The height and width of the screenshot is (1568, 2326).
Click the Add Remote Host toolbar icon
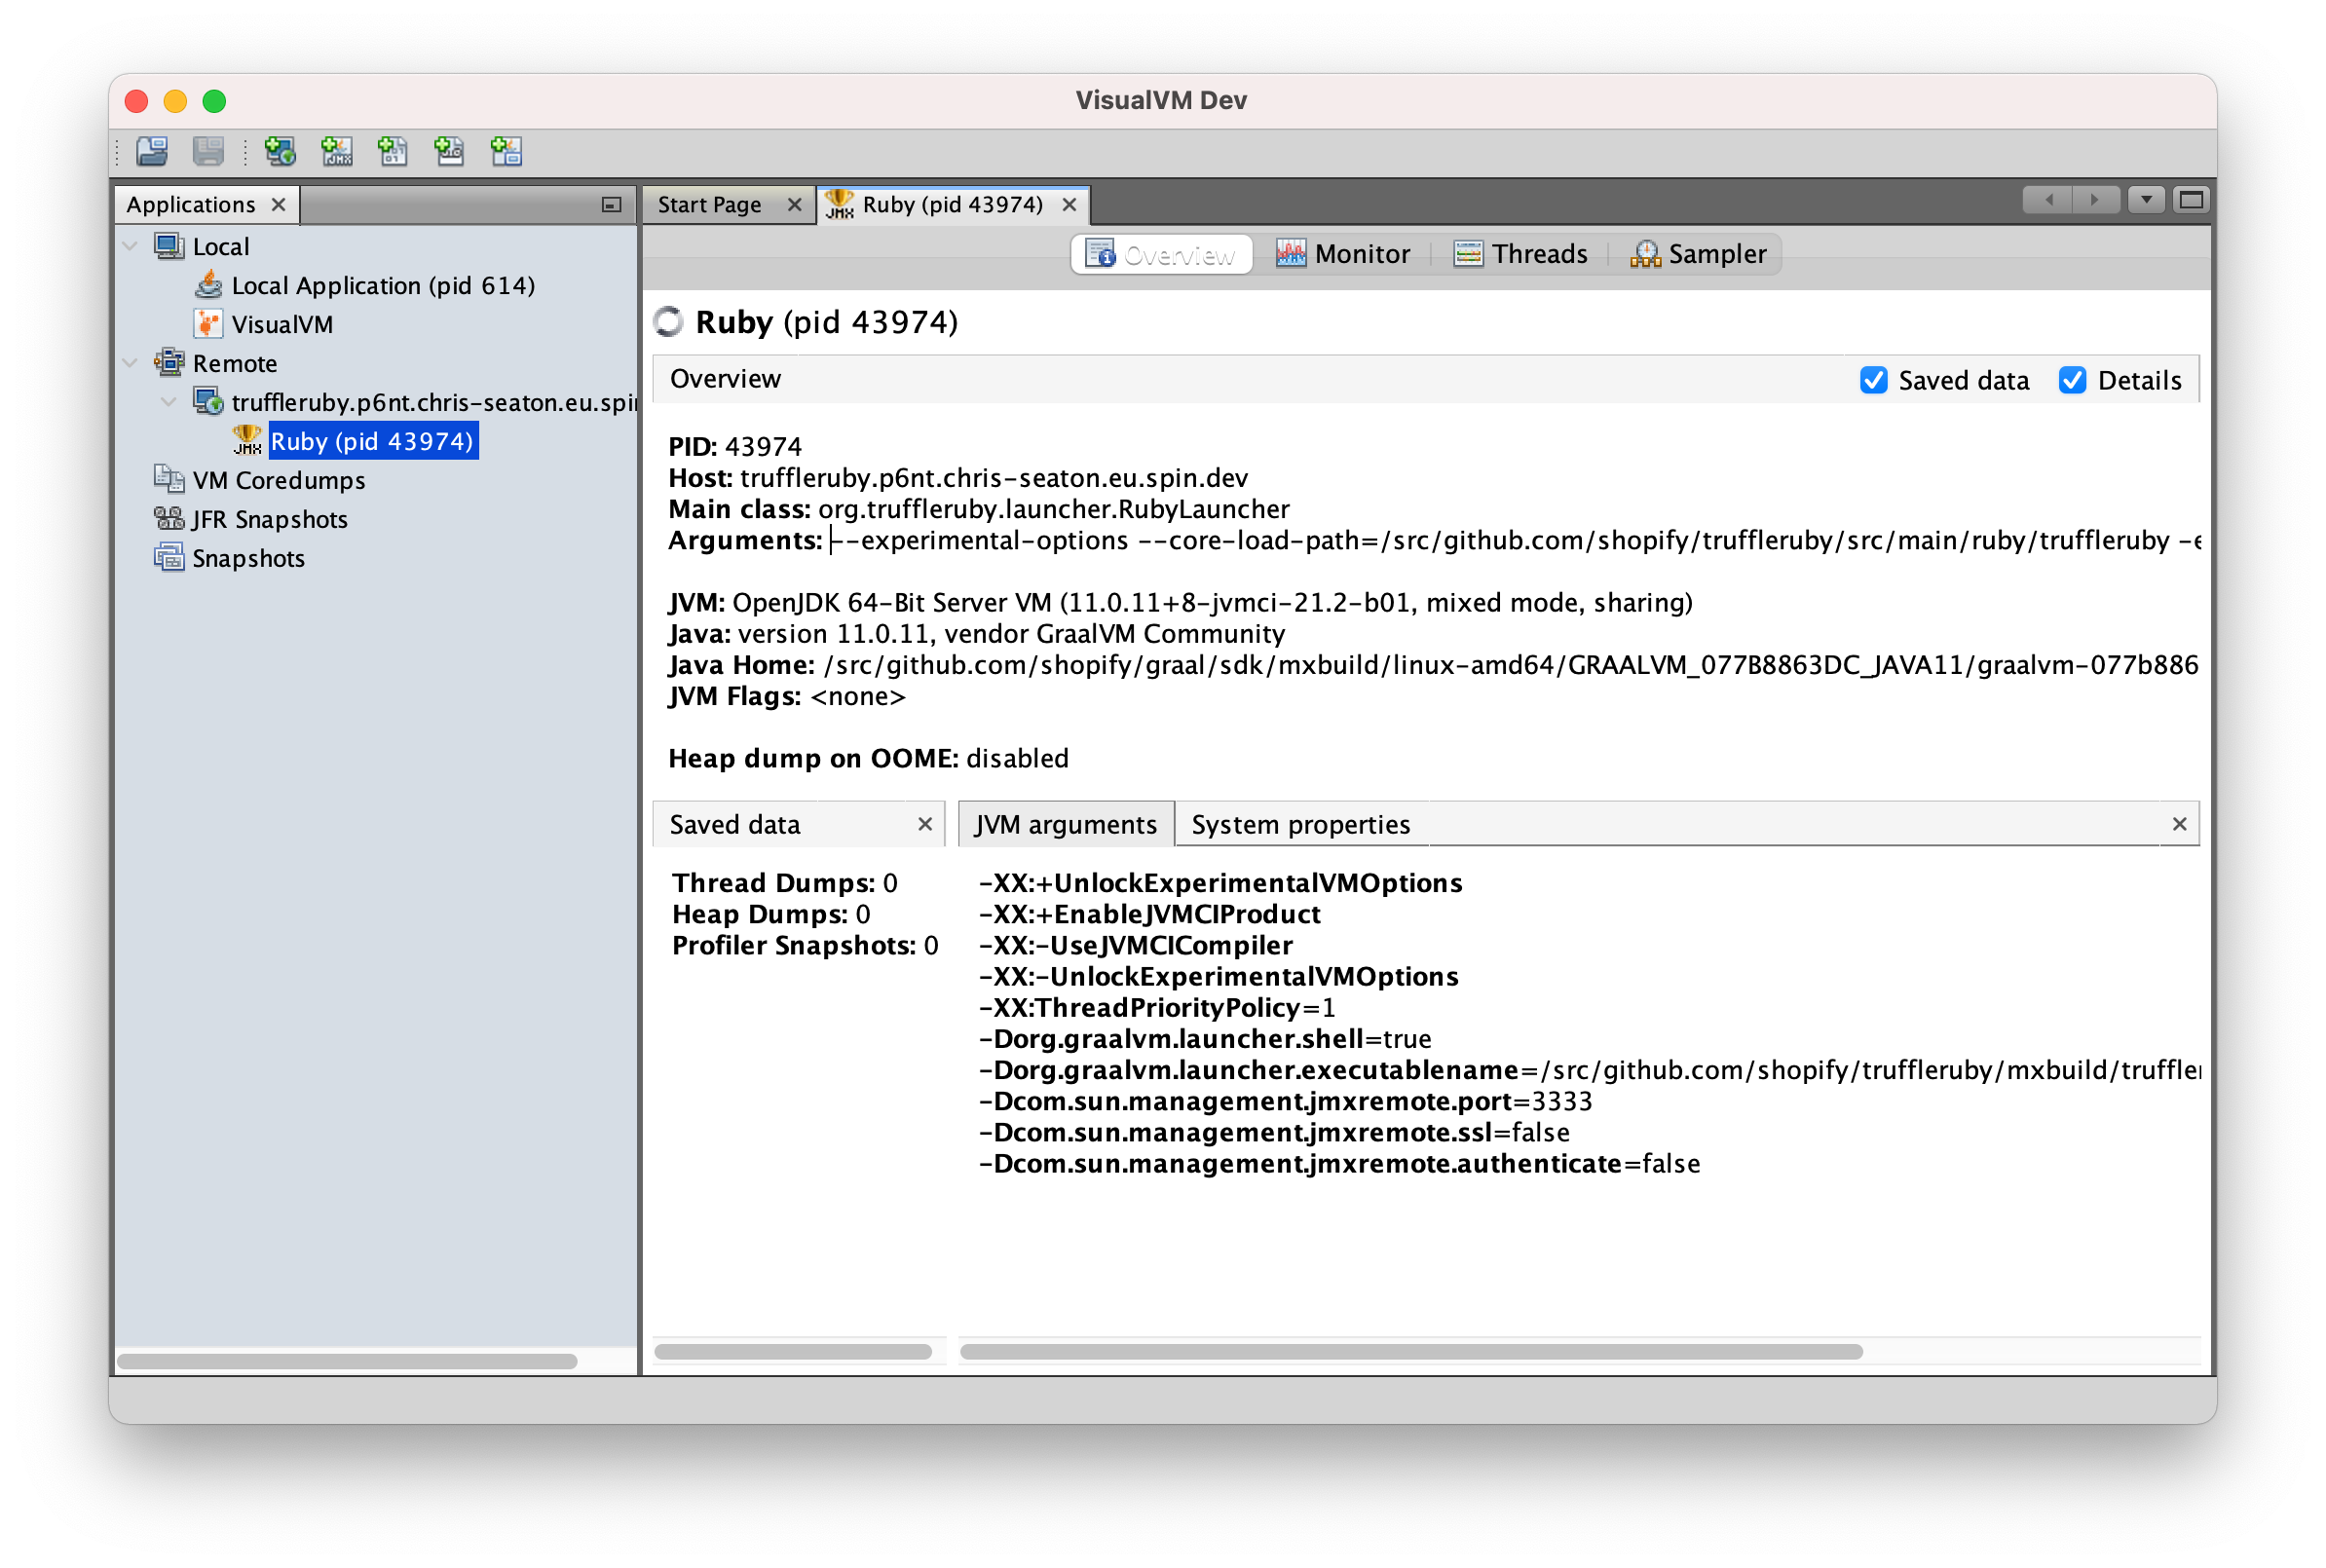tap(280, 151)
